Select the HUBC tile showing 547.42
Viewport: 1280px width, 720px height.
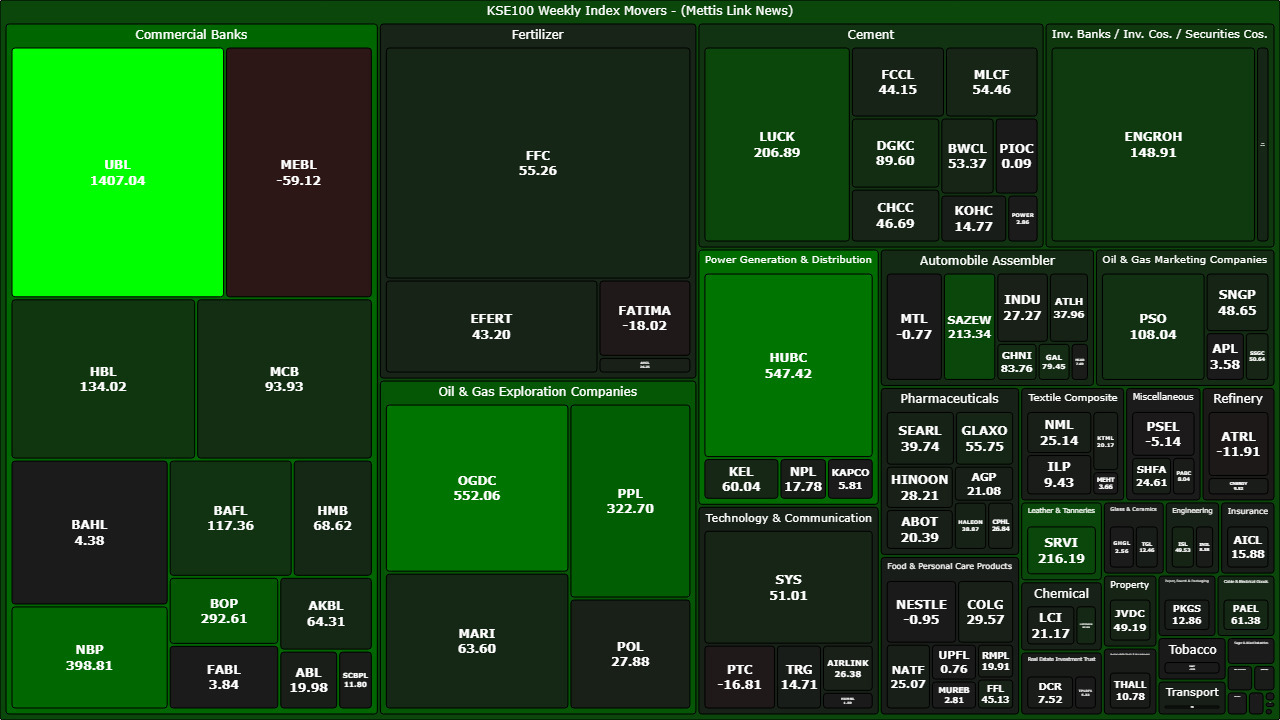788,365
